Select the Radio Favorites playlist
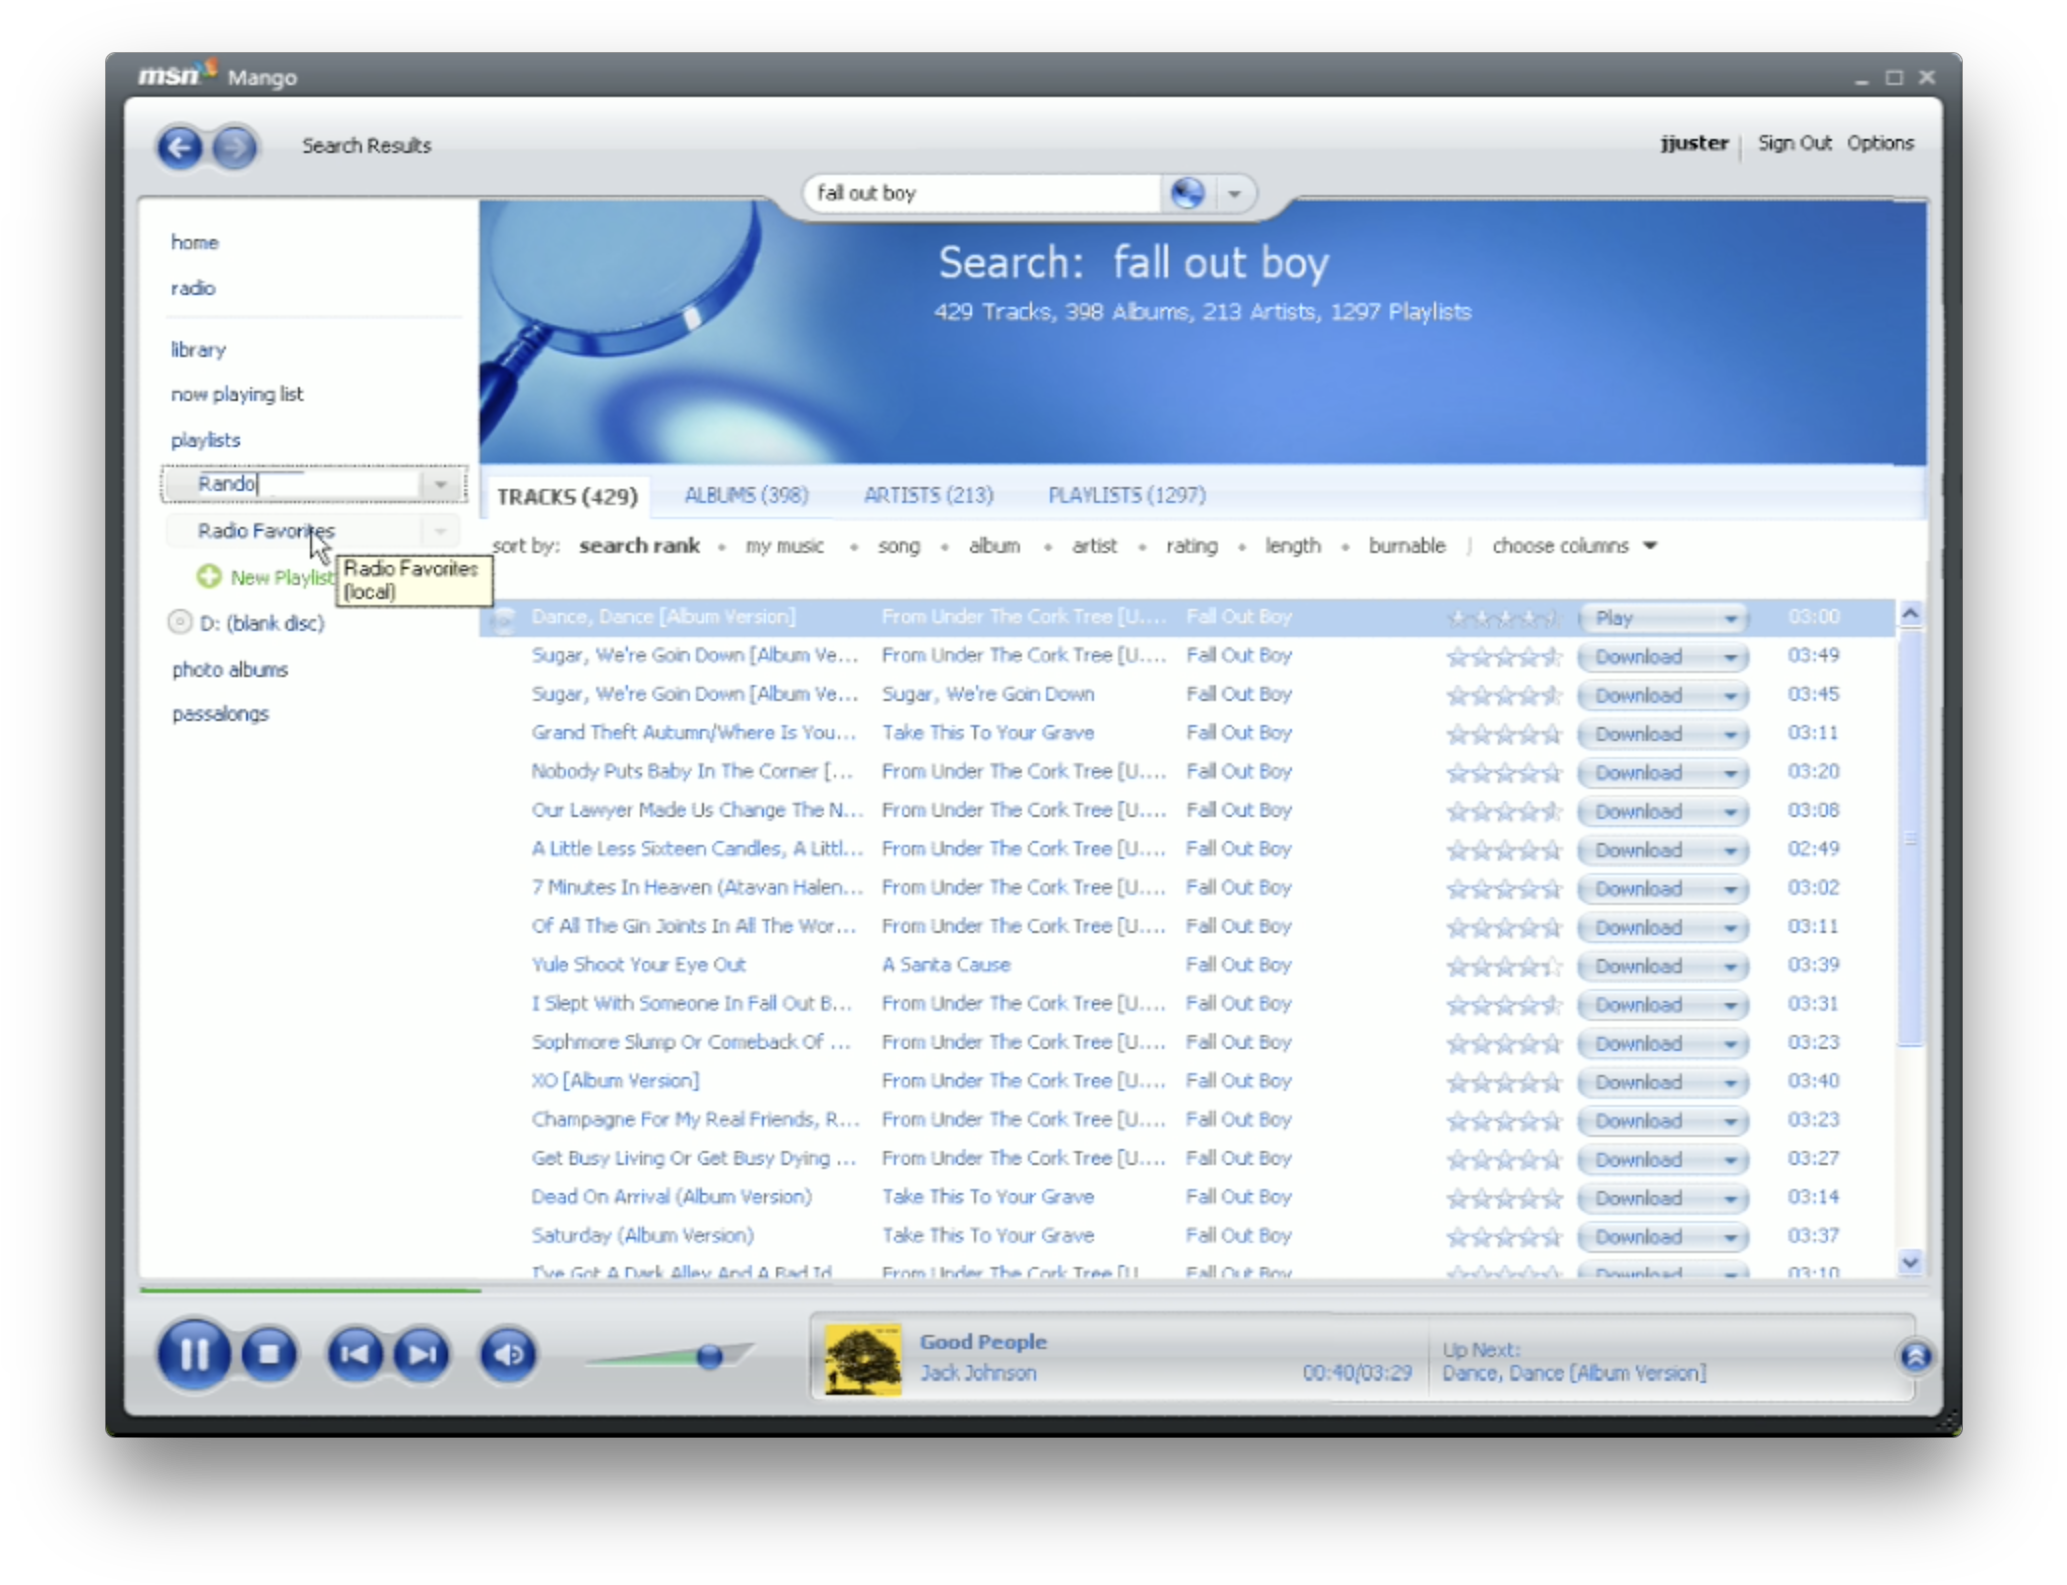This screenshot has height=1585, width=2067. (265, 530)
